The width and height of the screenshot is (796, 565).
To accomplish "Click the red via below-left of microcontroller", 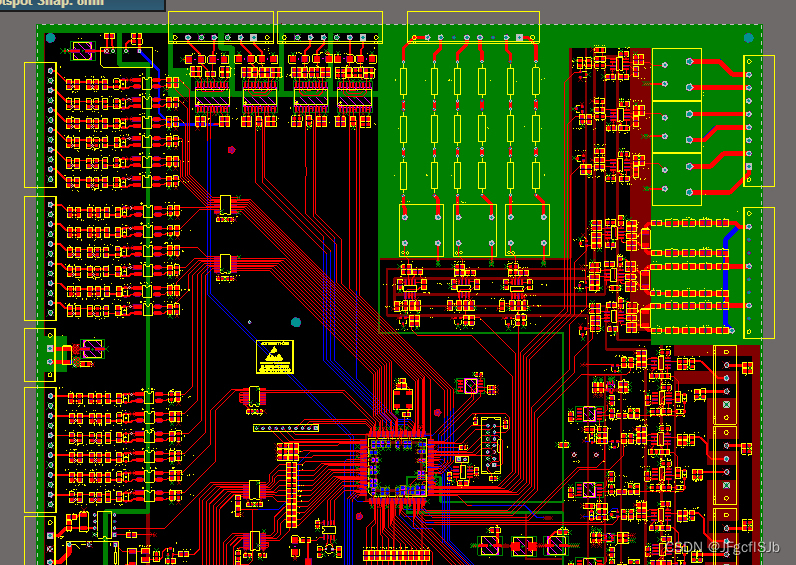I will pos(359,516).
